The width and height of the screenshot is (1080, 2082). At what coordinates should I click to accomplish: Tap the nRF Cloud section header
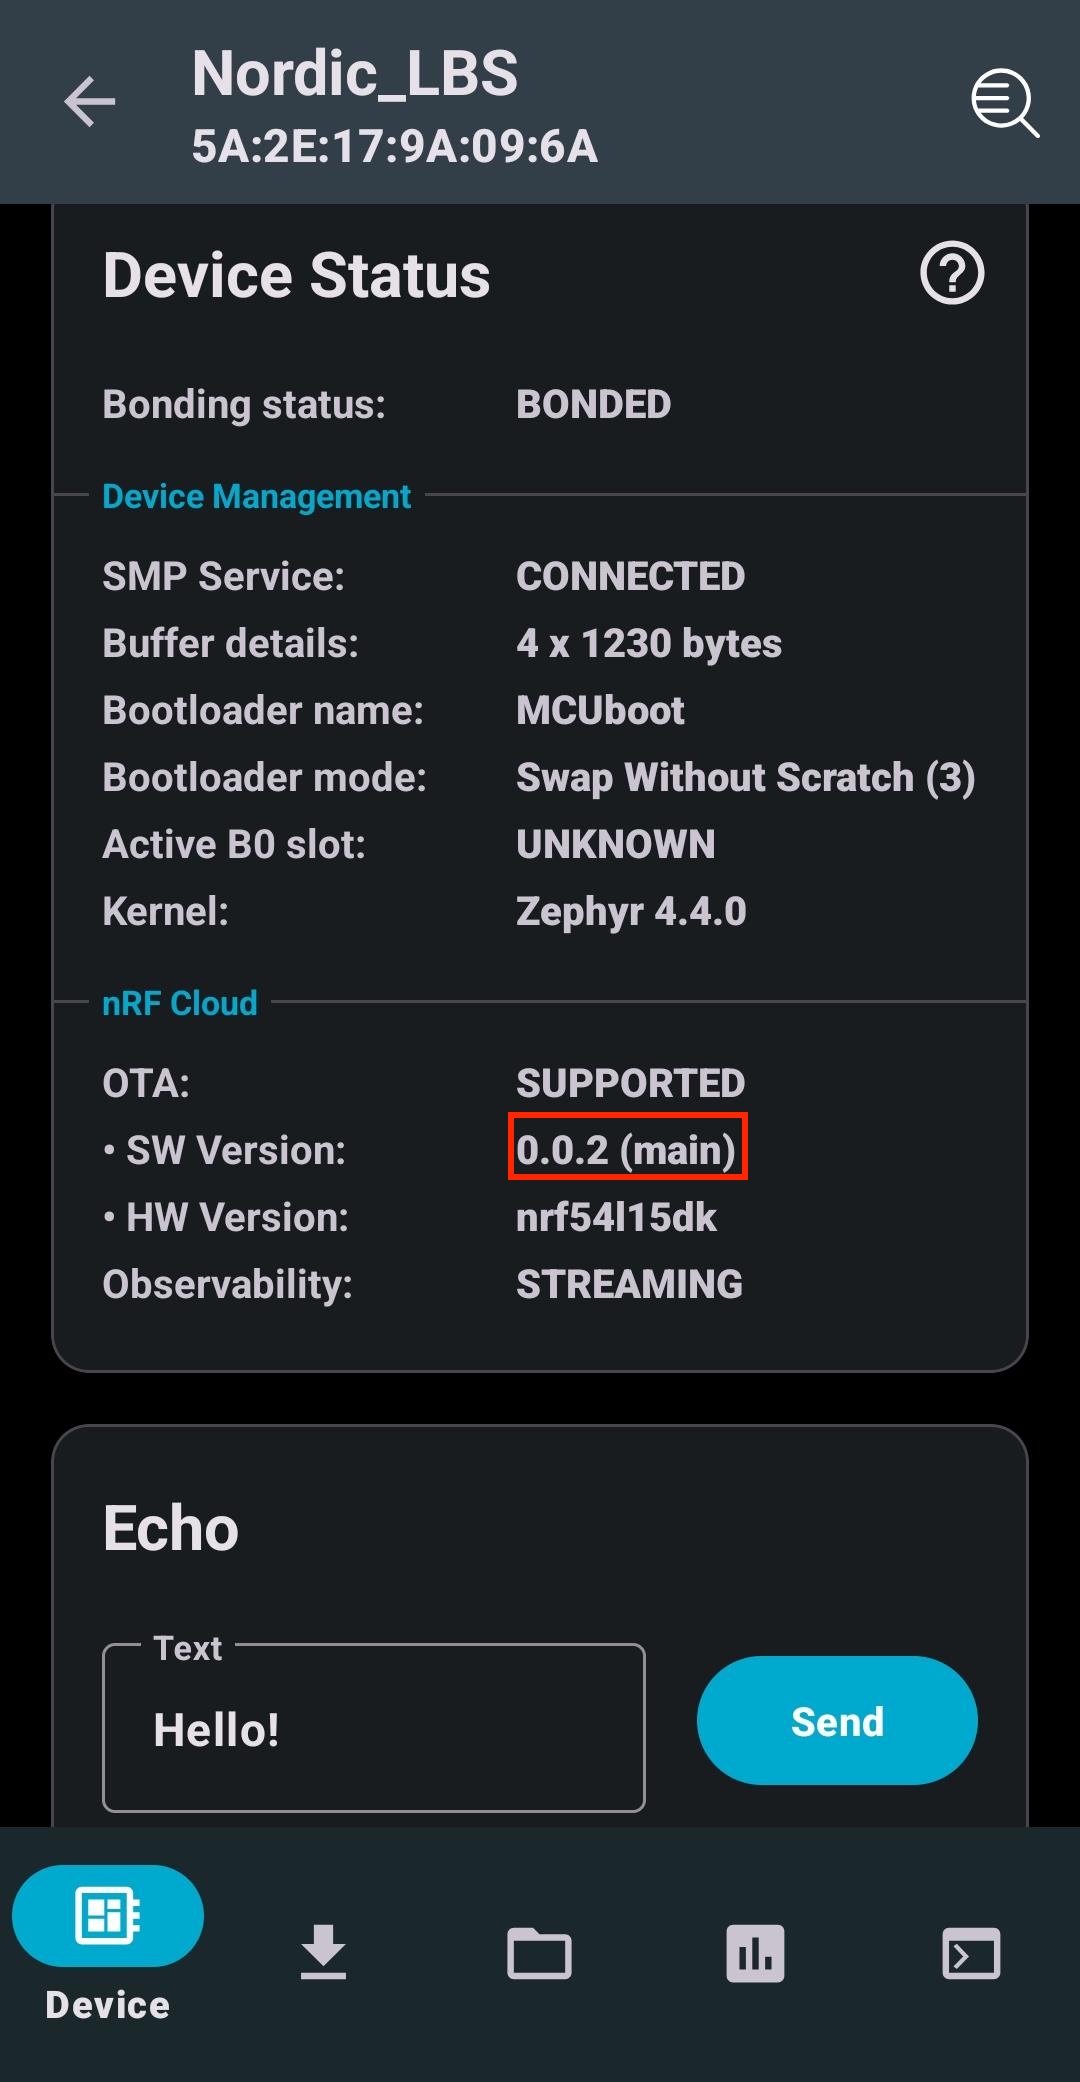tap(180, 1003)
